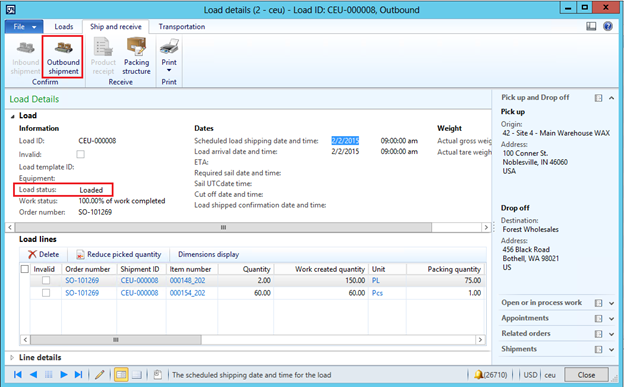
Task: Open the Product receipt icon
Action: (103, 47)
